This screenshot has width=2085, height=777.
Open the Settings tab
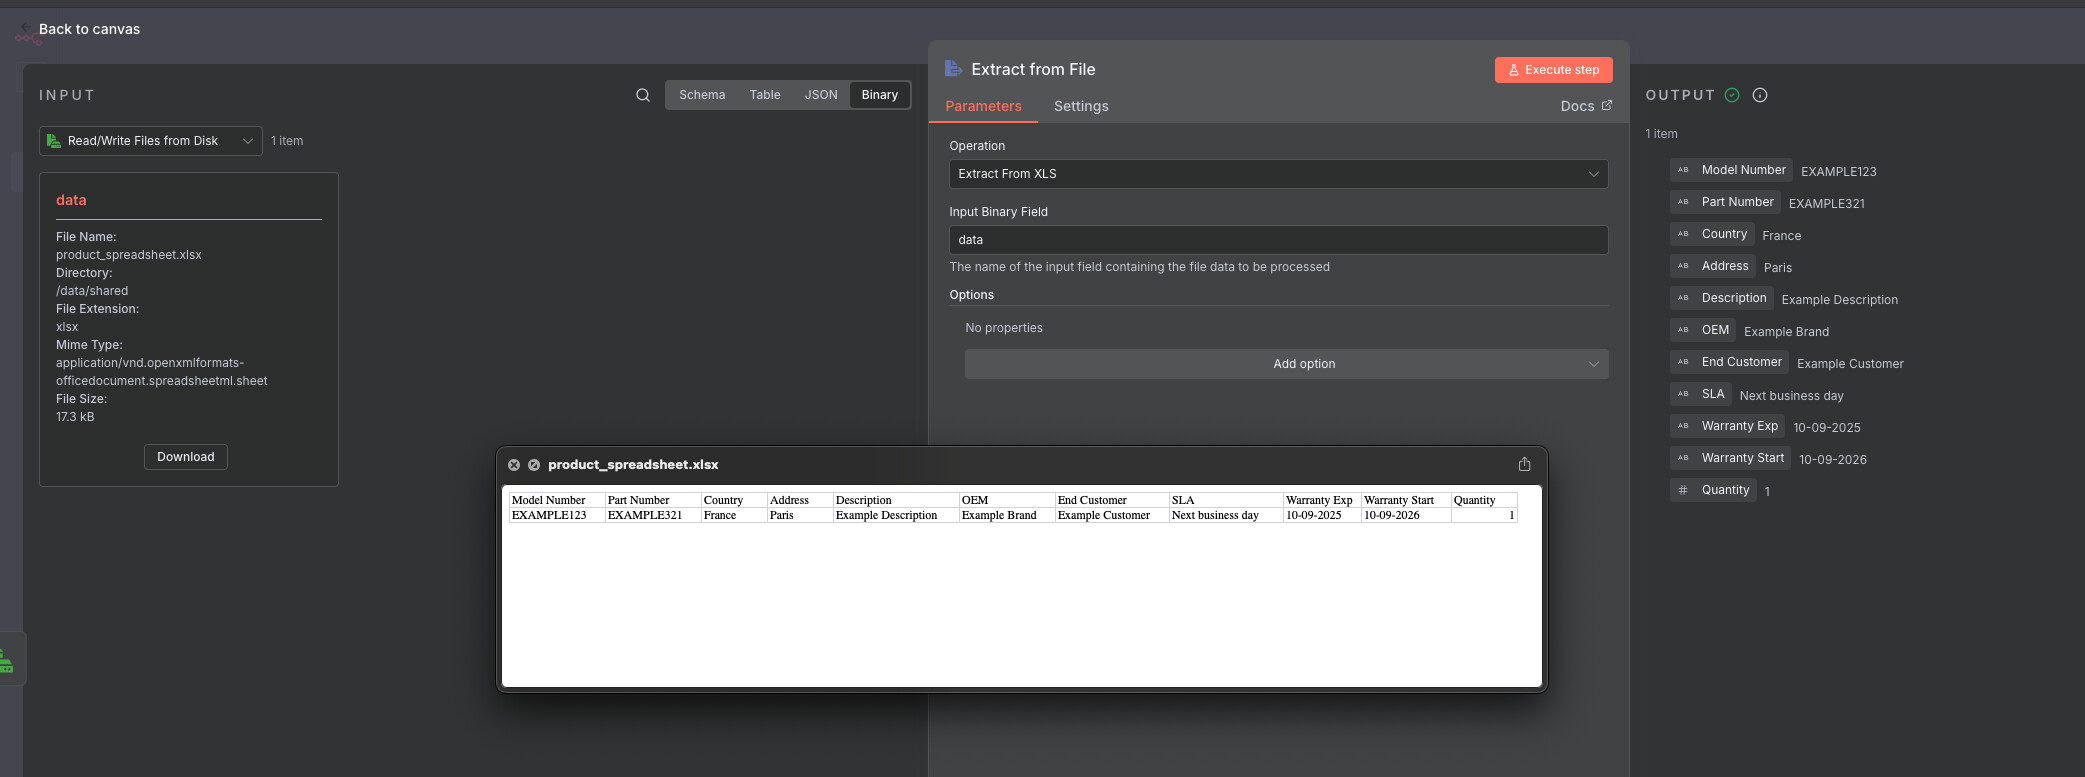1081,106
